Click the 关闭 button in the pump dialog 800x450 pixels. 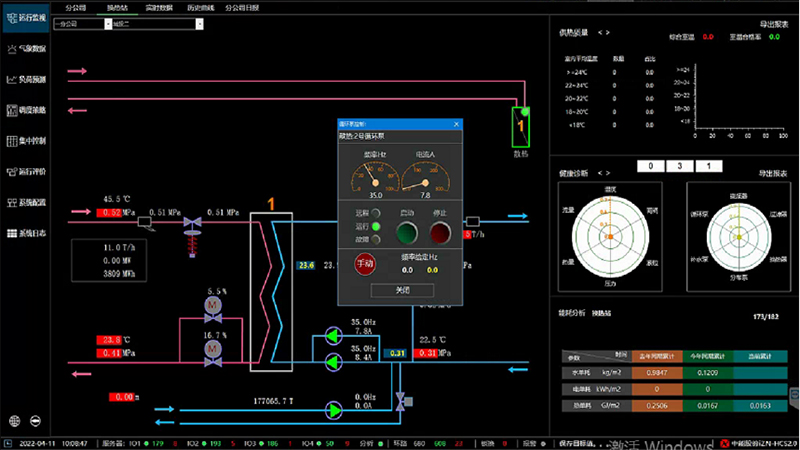(x=402, y=290)
